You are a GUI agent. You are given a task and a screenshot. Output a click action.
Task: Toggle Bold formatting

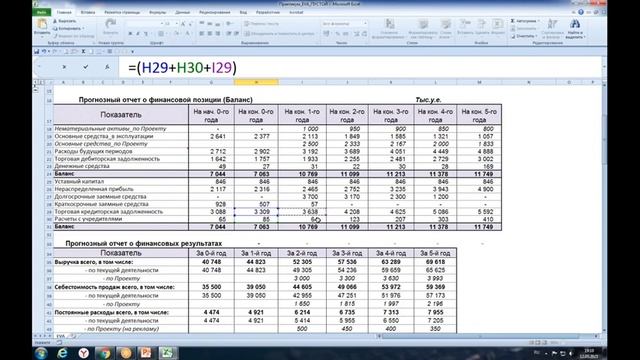(x=131, y=34)
